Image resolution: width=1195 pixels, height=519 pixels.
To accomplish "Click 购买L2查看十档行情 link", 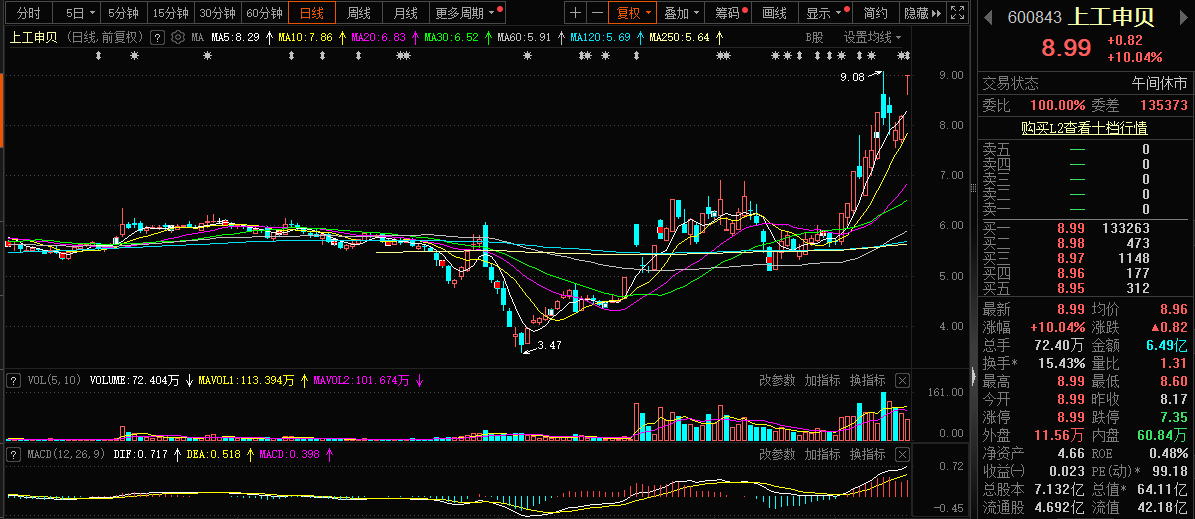I will 1083,127.
